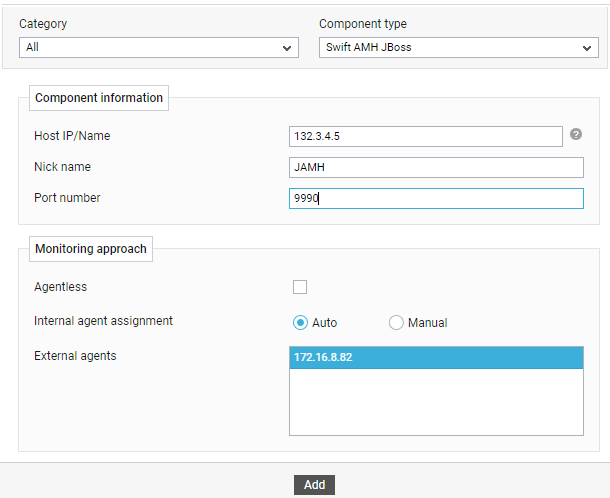Click the Auto option label

(x=324, y=323)
